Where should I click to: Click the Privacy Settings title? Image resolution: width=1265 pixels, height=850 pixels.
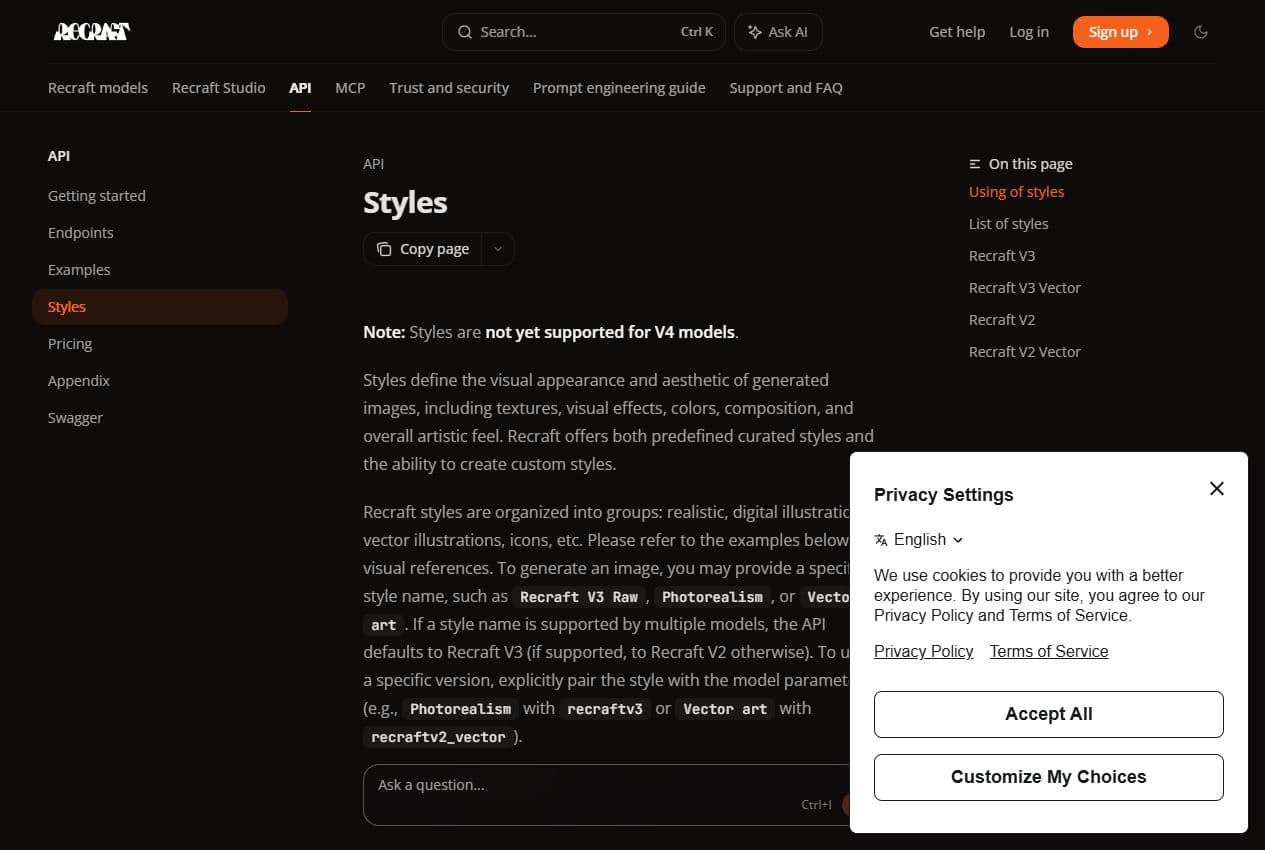click(943, 495)
